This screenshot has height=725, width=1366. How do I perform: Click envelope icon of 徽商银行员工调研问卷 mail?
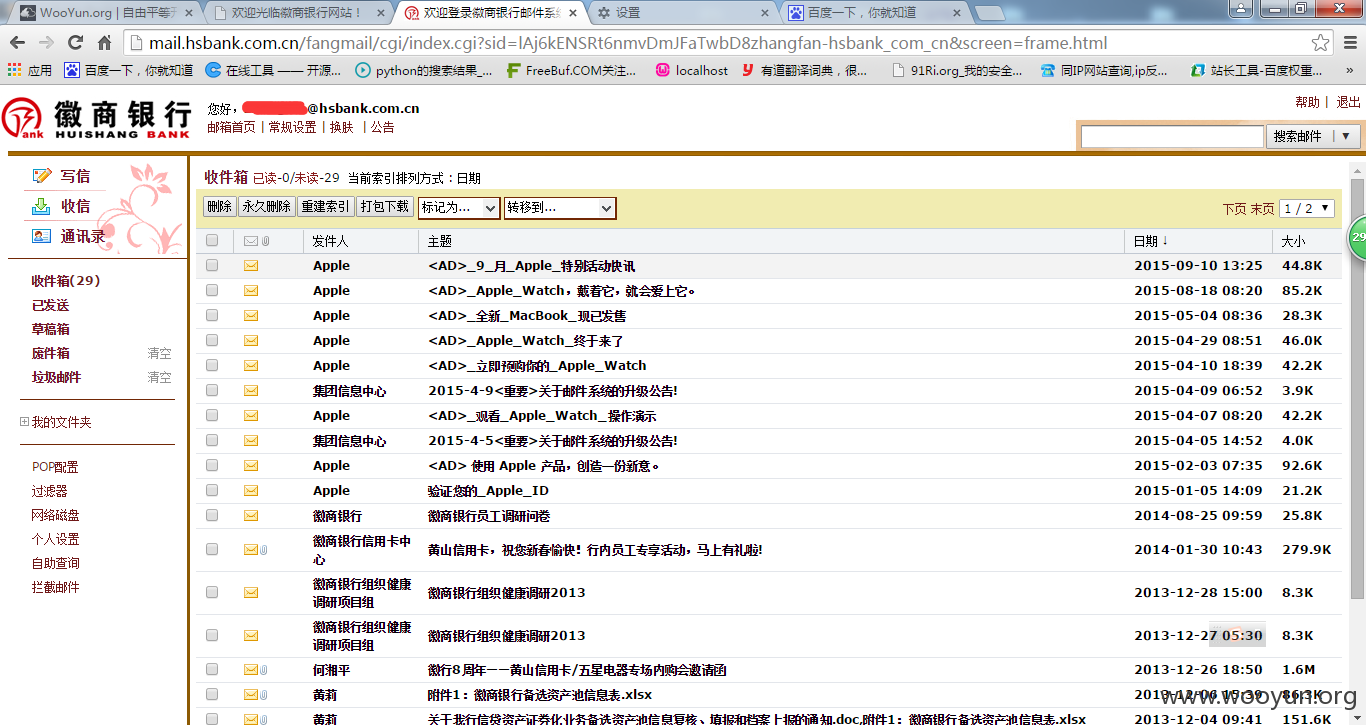[x=251, y=516]
